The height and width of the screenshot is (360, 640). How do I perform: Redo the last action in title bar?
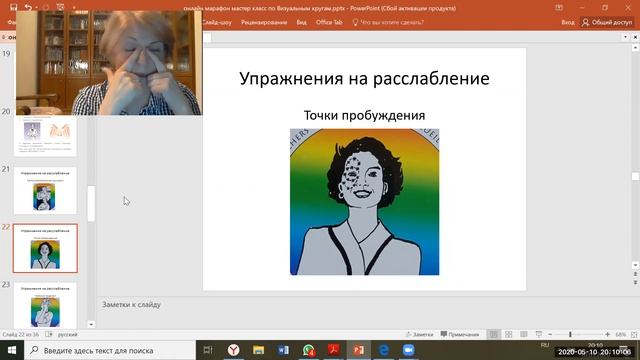46,7
